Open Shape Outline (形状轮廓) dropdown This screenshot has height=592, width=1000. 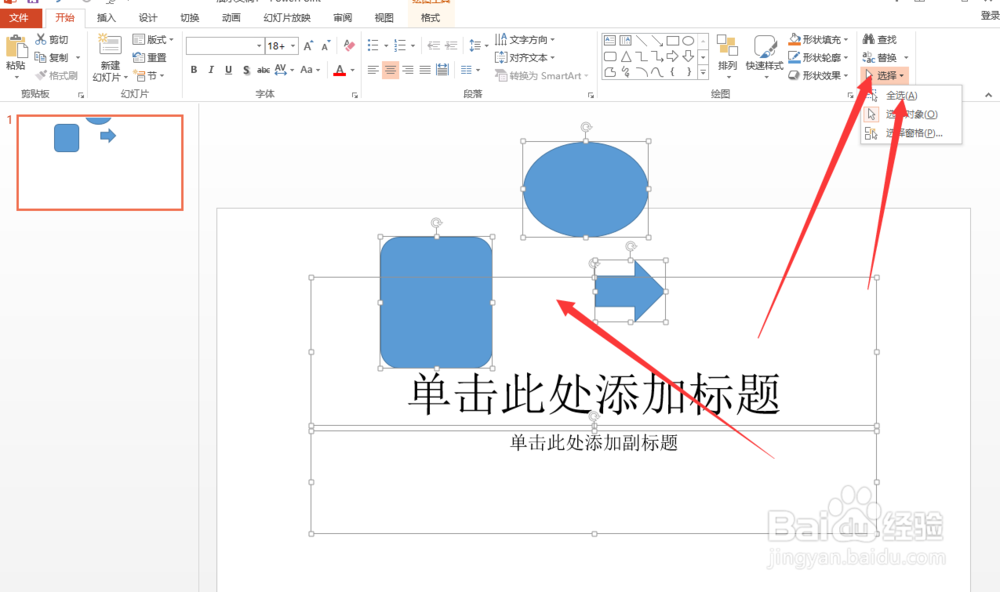(x=818, y=57)
